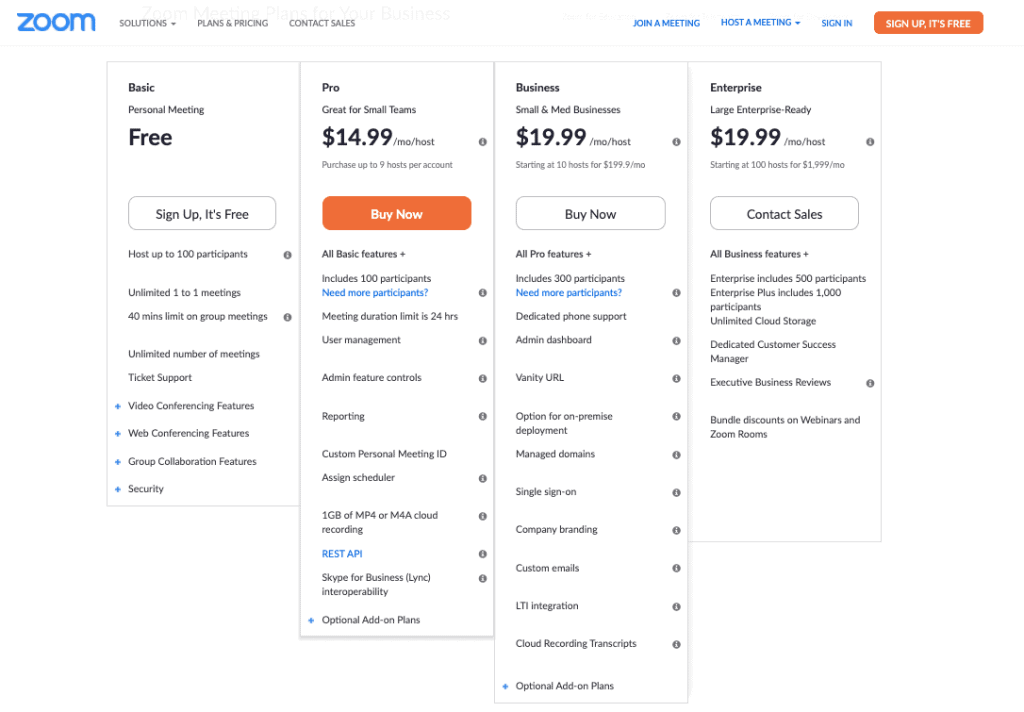Click 'Dedicated Customer Success Manager' text
The height and width of the screenshot is (712, 1024).
(x=773, y=351)
